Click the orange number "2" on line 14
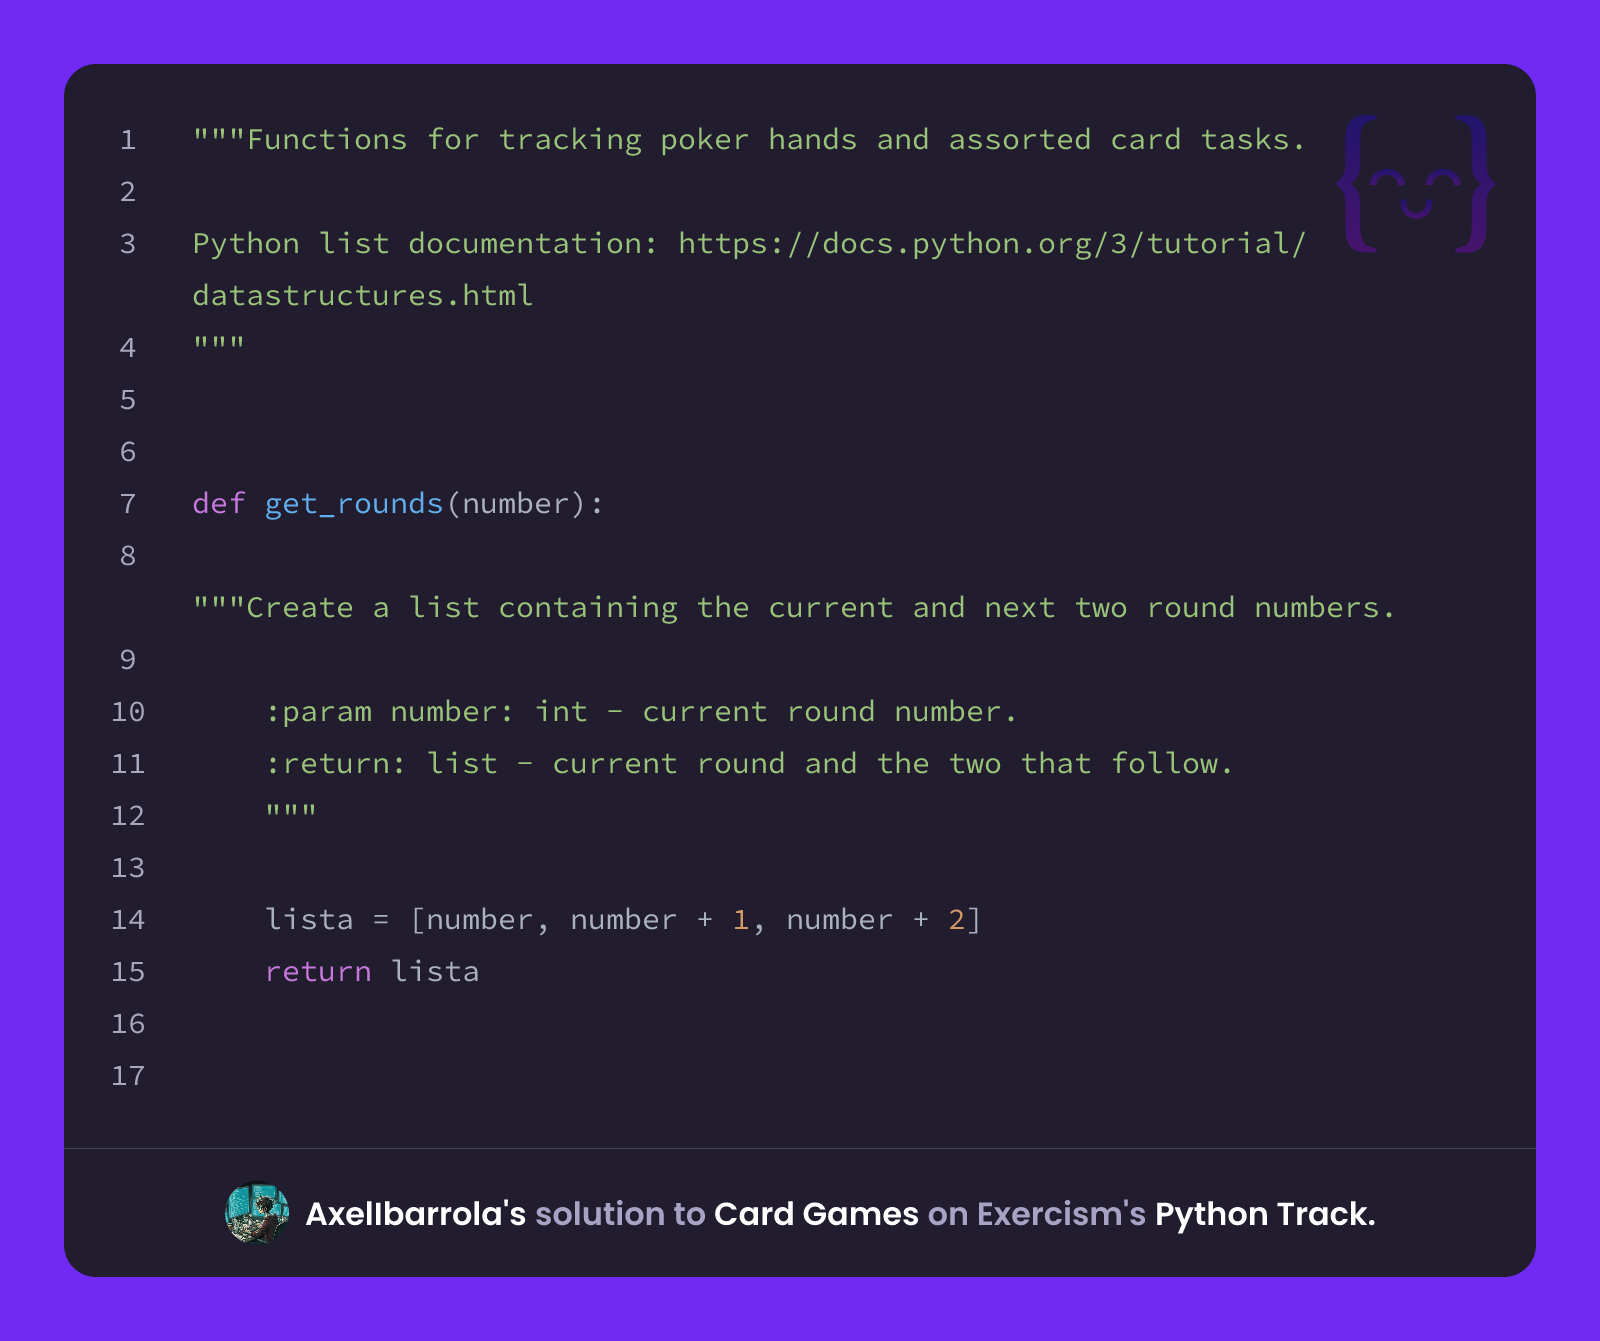 tap(957, 920)
